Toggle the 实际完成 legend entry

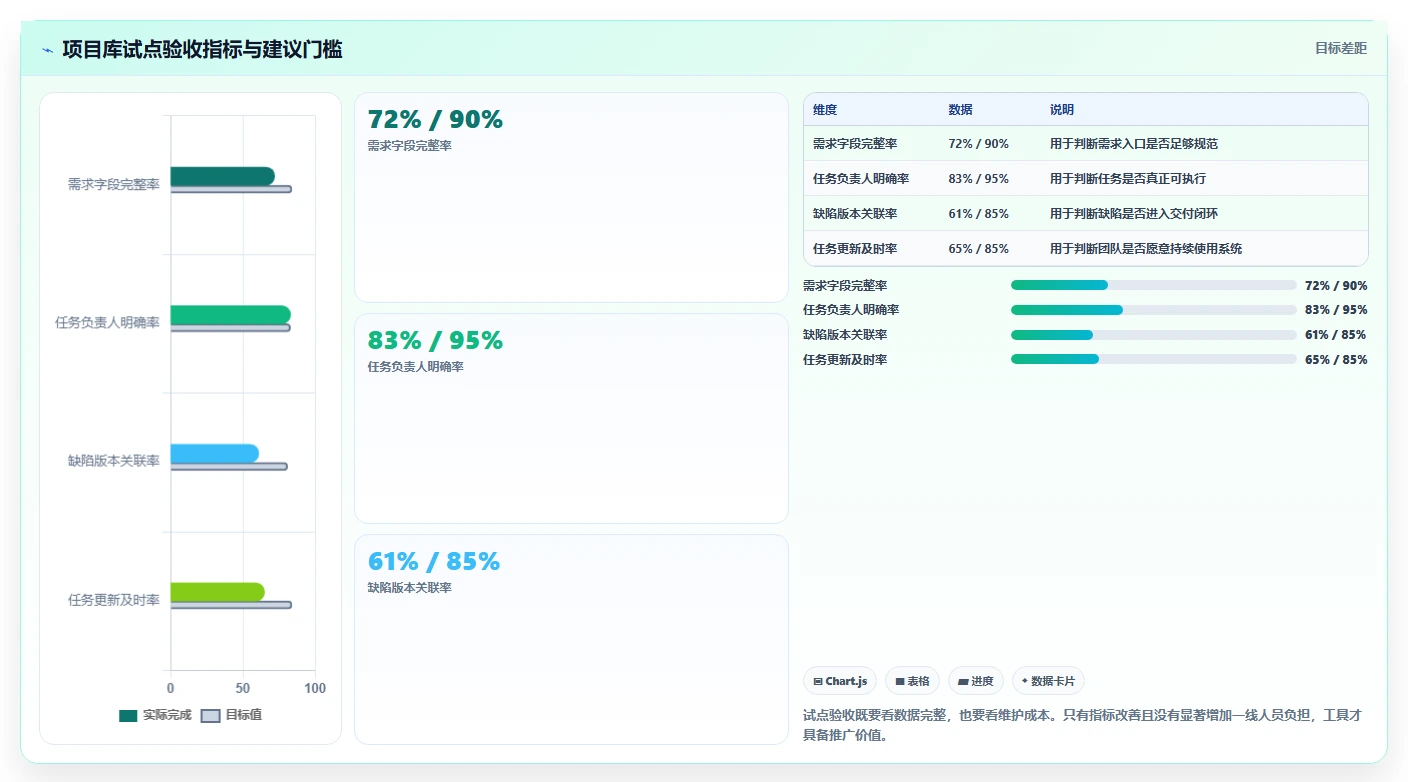coord(155,715)
